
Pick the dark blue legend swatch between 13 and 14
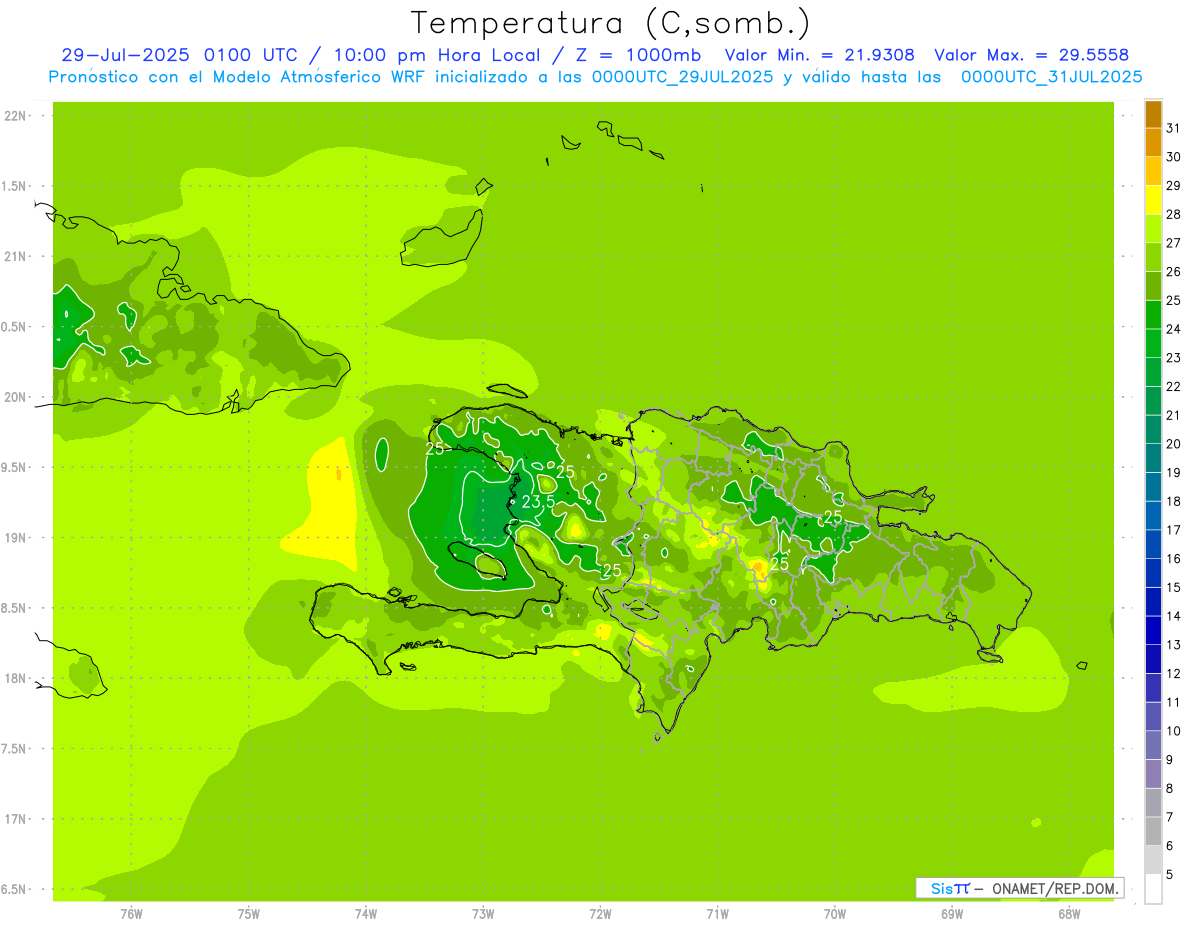click(x=1153, y=630)
